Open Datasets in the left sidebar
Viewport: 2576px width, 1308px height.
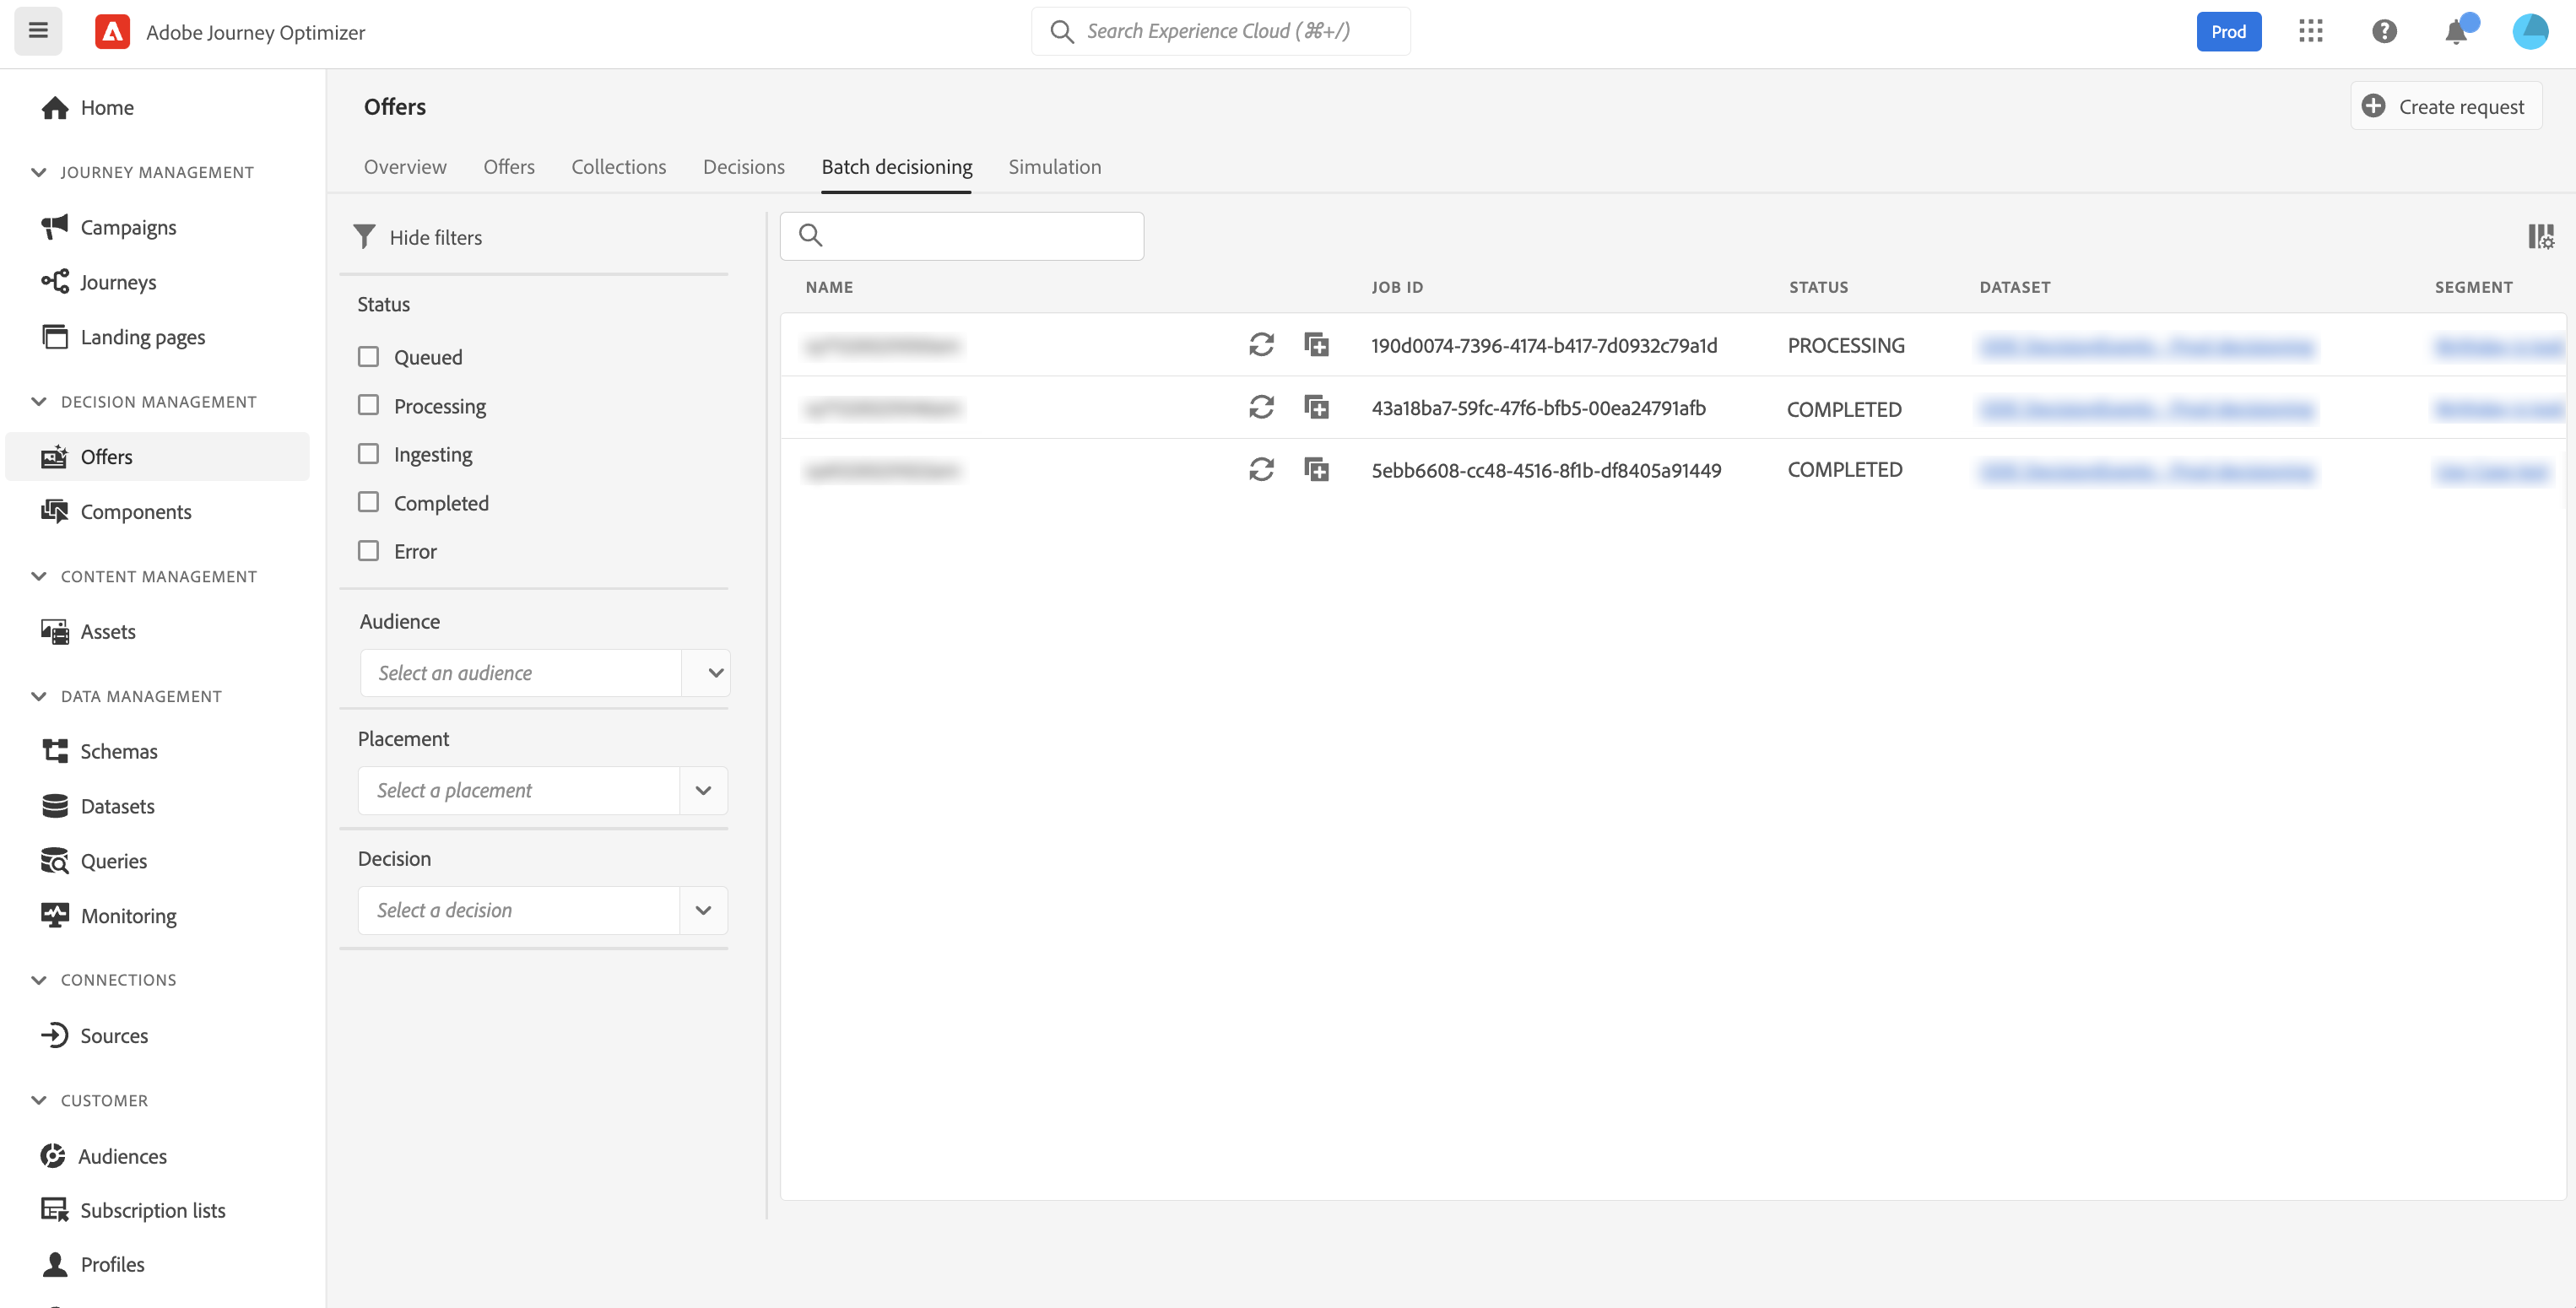tap(117, 806)
